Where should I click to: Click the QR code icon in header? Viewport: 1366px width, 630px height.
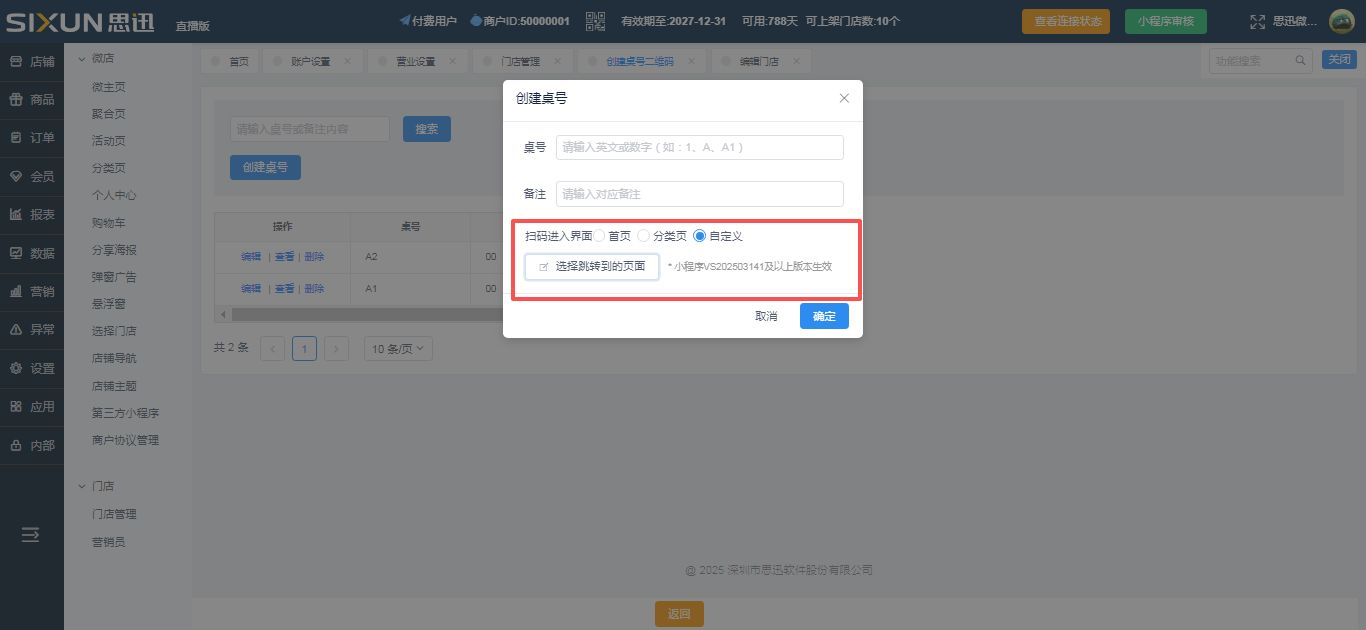(596, 21)
